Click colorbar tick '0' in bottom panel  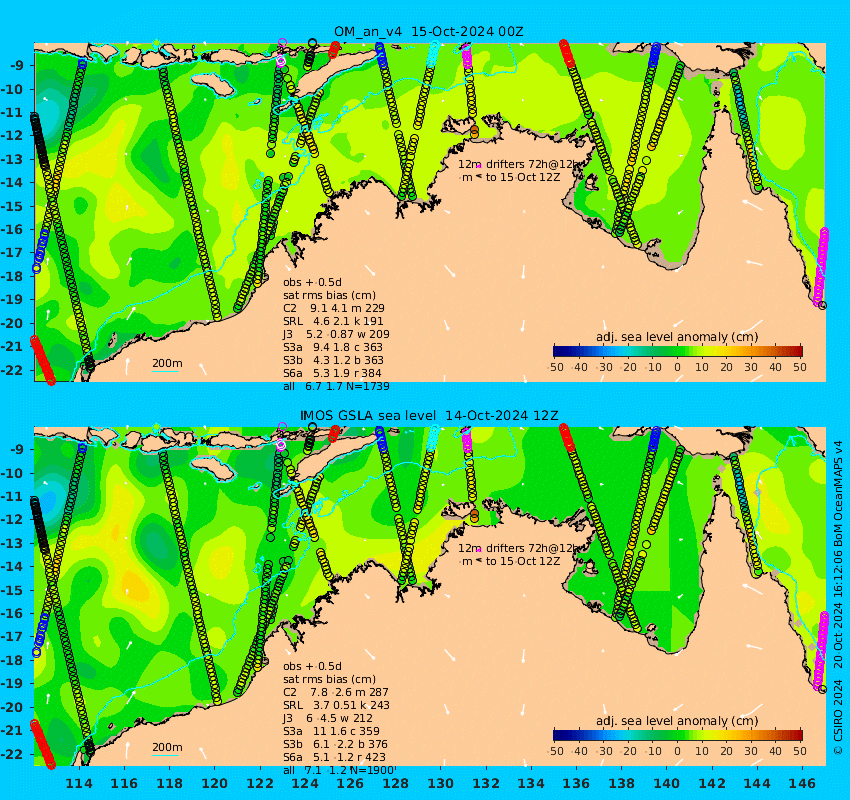pyautogui.click(x=678, y=752)
